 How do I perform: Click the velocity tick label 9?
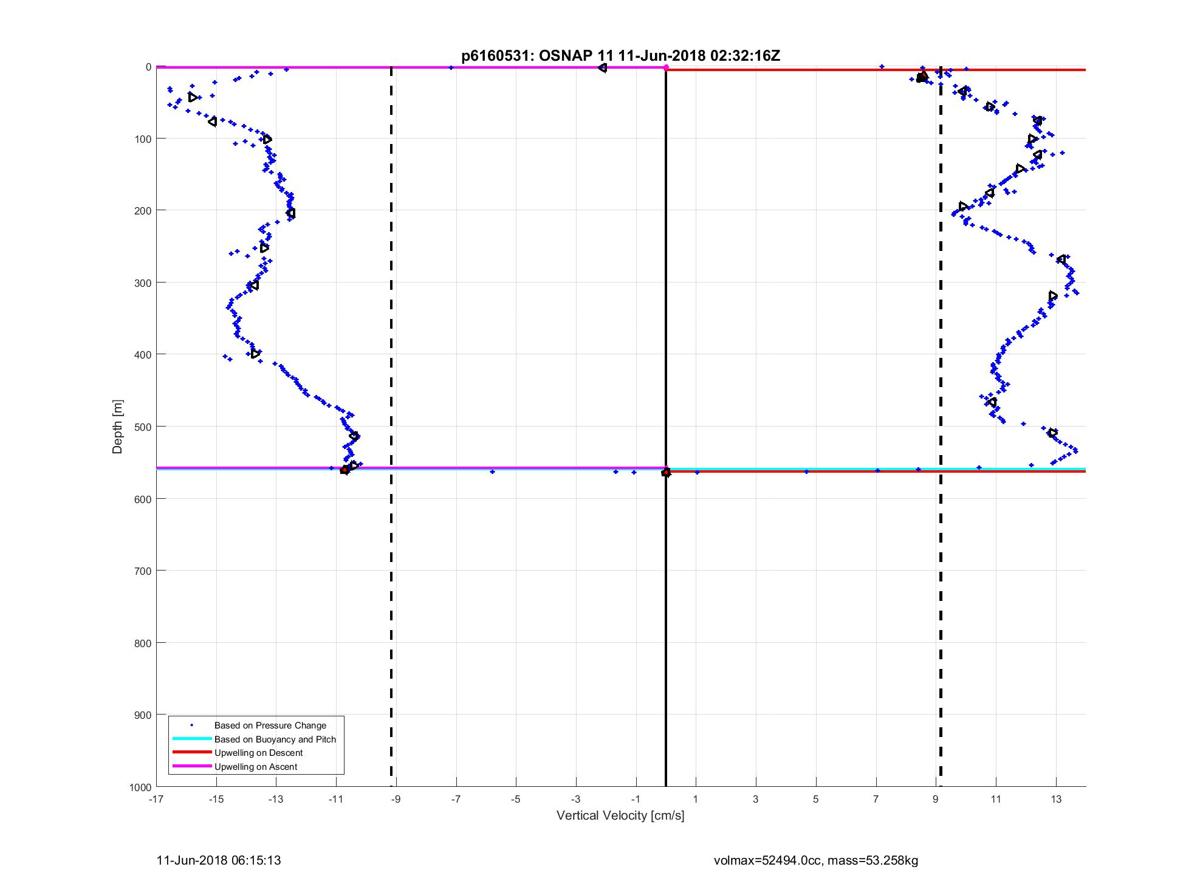pos(936,799)
